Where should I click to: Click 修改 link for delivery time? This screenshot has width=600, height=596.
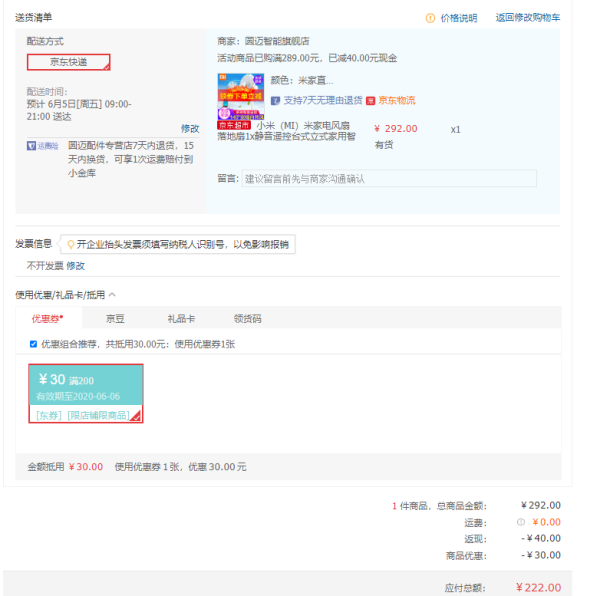click(x=190, y=129)
